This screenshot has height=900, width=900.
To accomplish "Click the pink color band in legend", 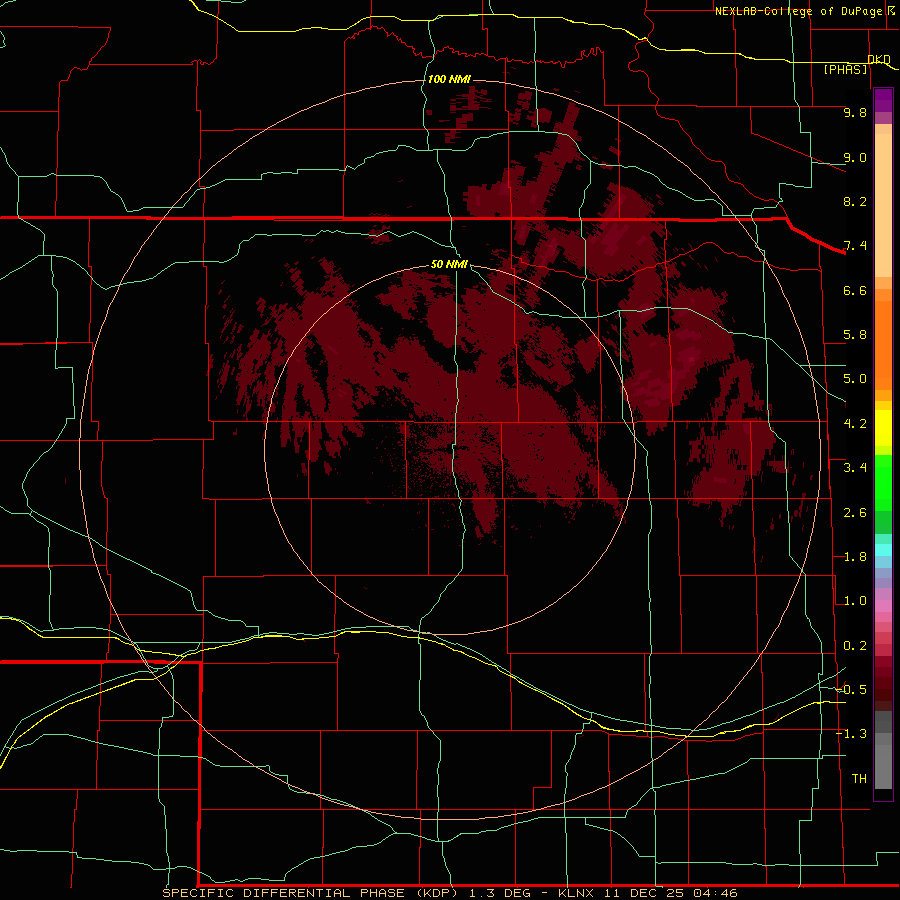I will point(883,606).
